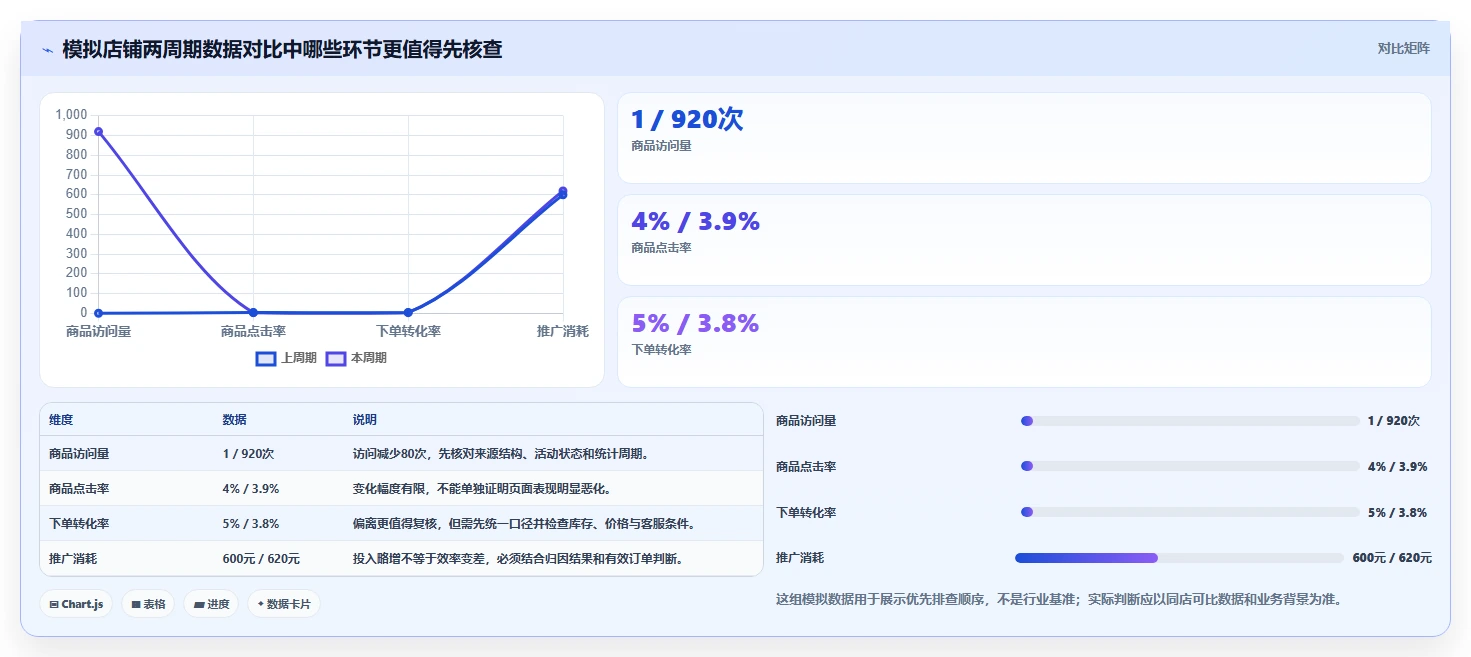Click the 推广消耗 x-axis label
1471x657 pixels.
[x=563, y=331]
